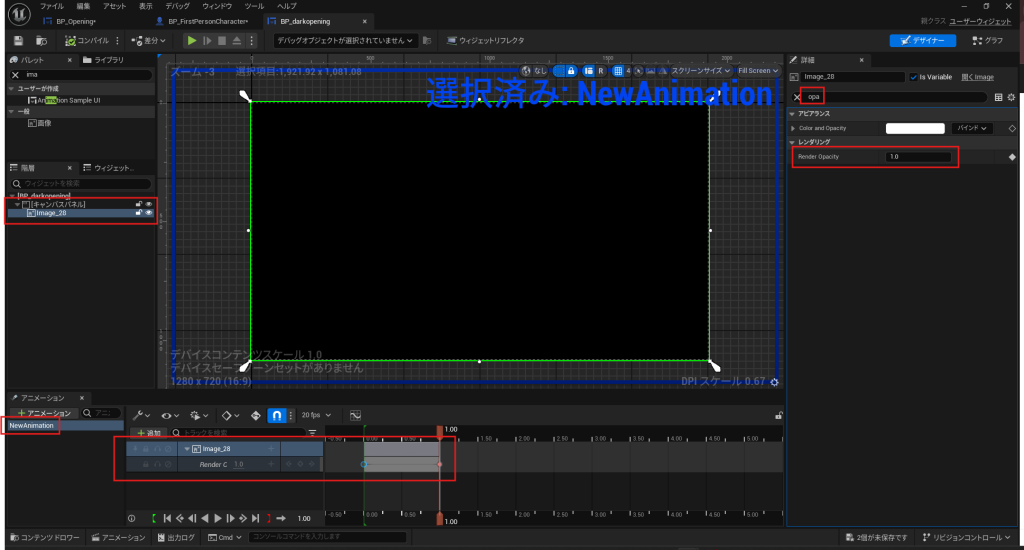1024x550 pixels.
Task: Open the curve editor icon in animation toolbar
Action: tap(355, 415)
